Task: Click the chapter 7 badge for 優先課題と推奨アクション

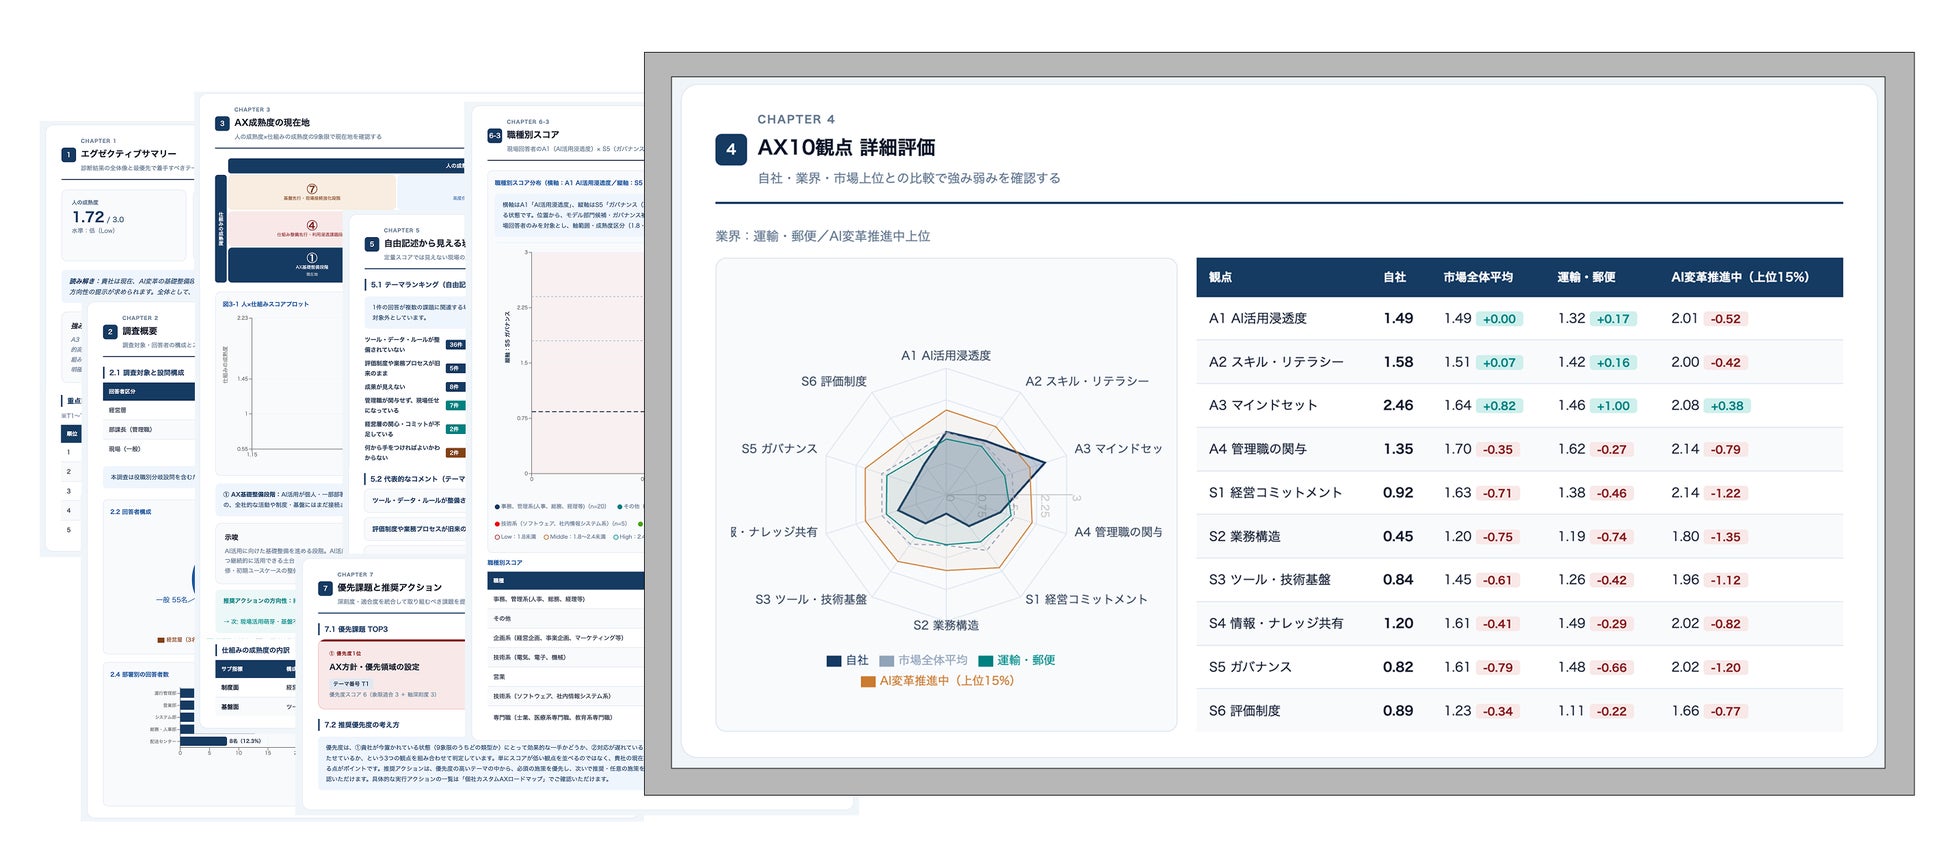Action: click(325, 588)
